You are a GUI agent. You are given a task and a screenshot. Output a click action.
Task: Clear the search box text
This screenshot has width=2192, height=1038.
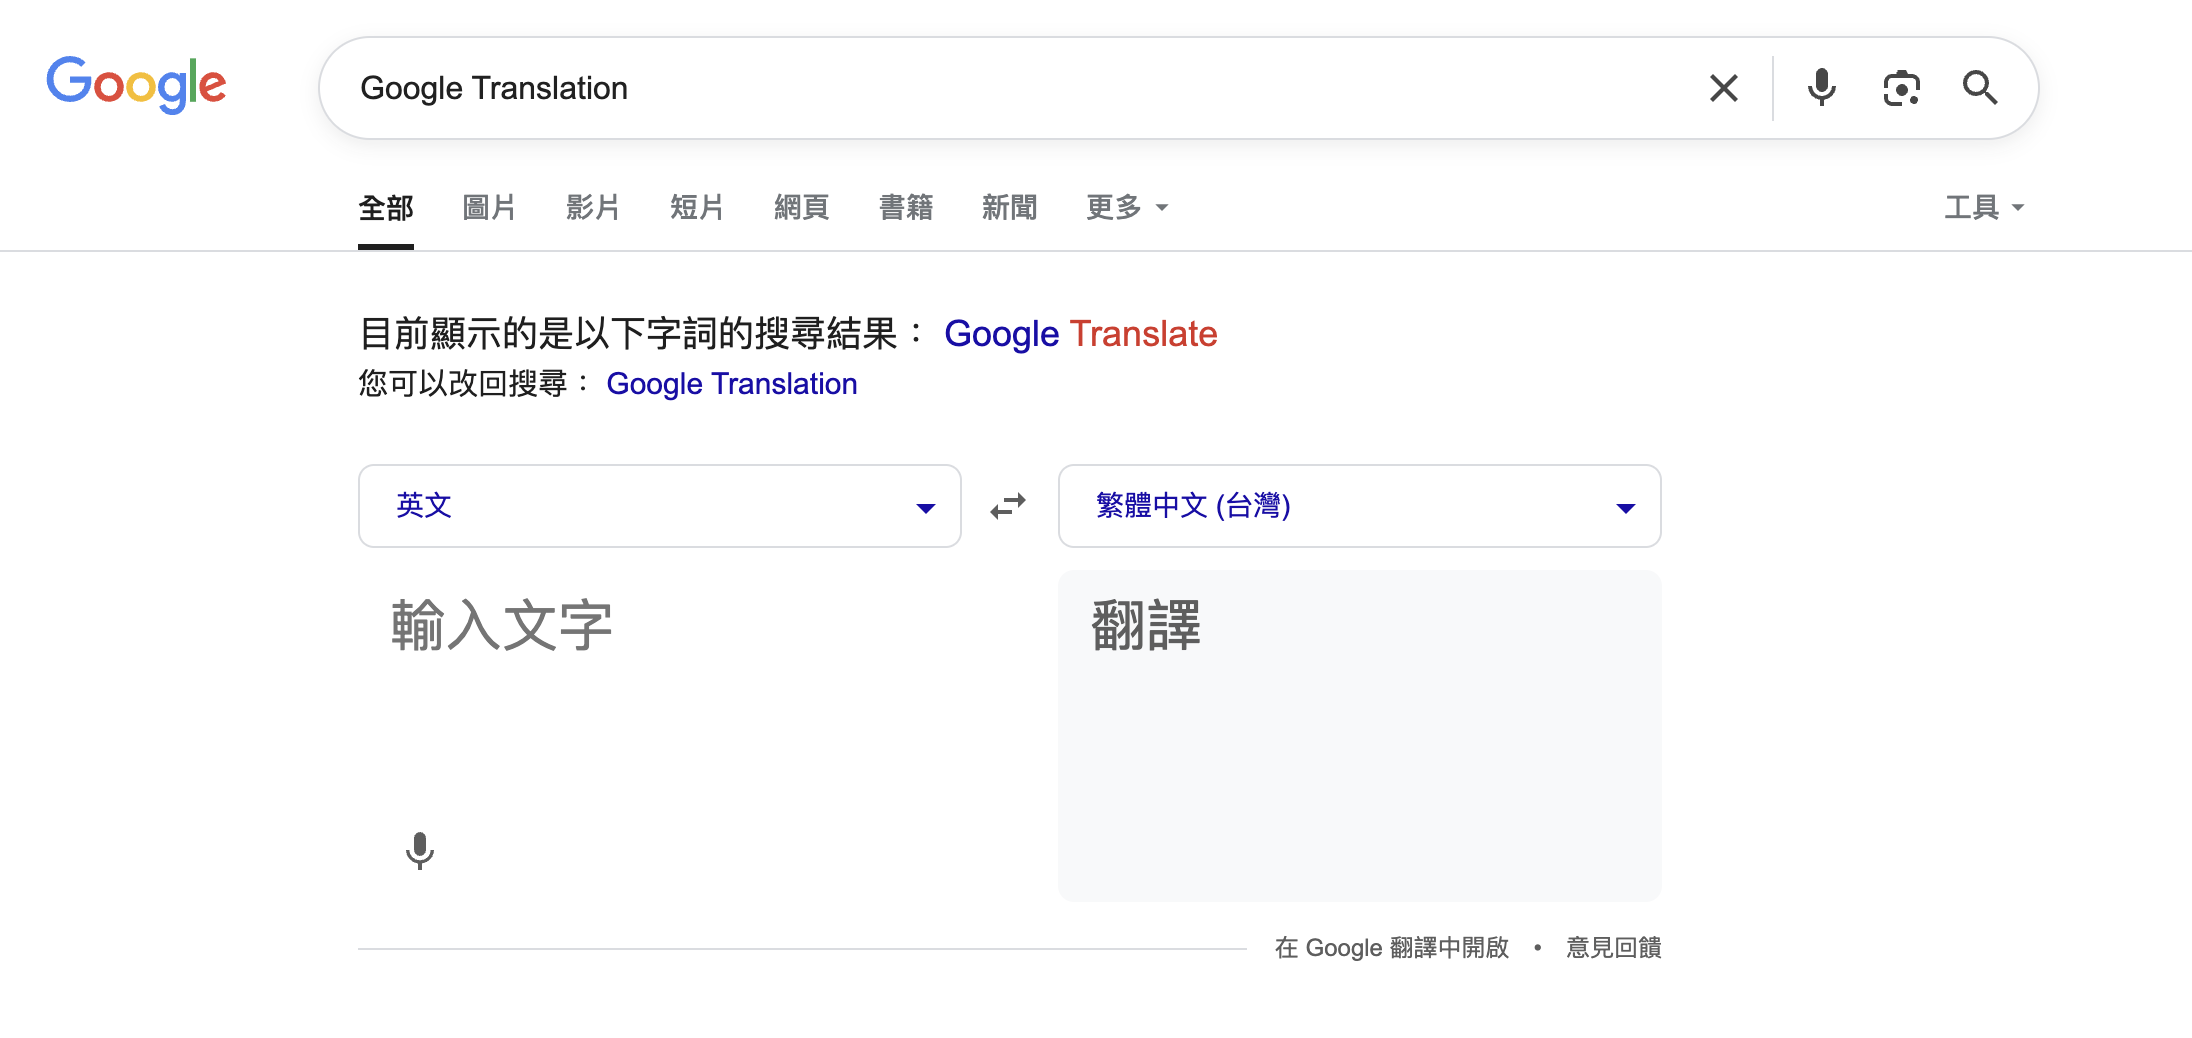pyautogui.click(x=1723, y=88)
